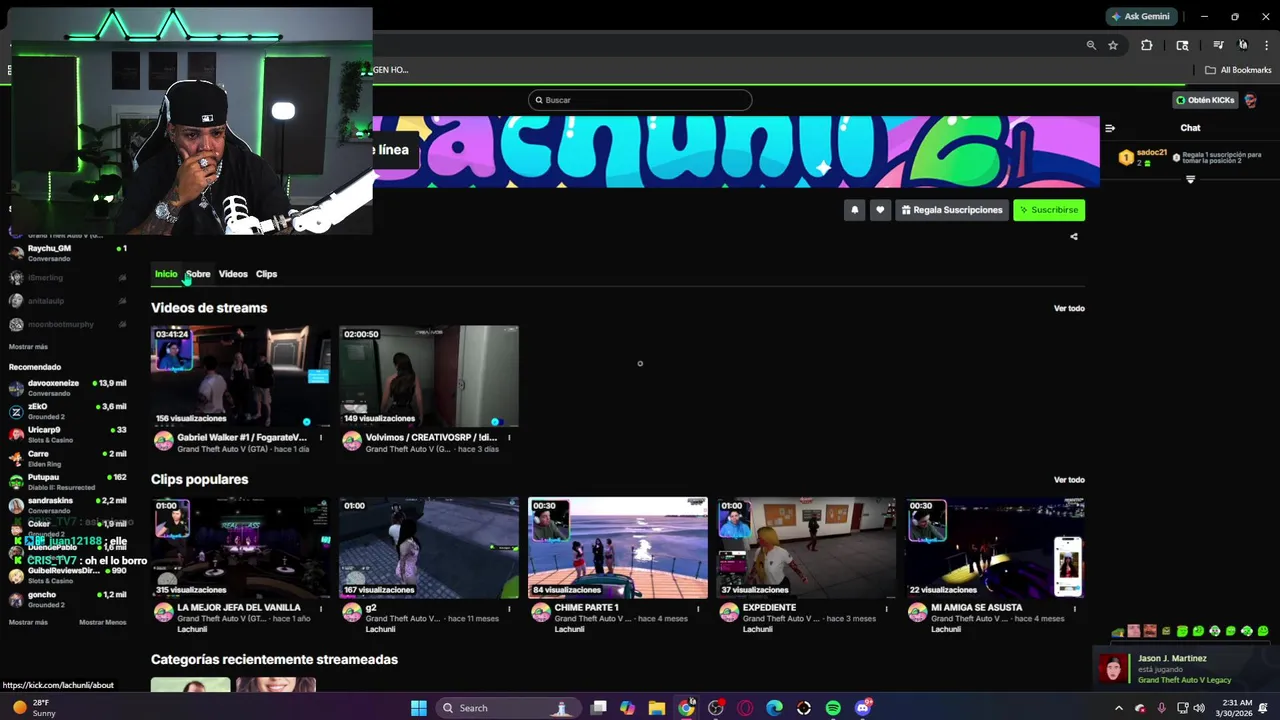Open All Bookmarks folder
Screen dimensions: 1280x720
[1238, 70]
